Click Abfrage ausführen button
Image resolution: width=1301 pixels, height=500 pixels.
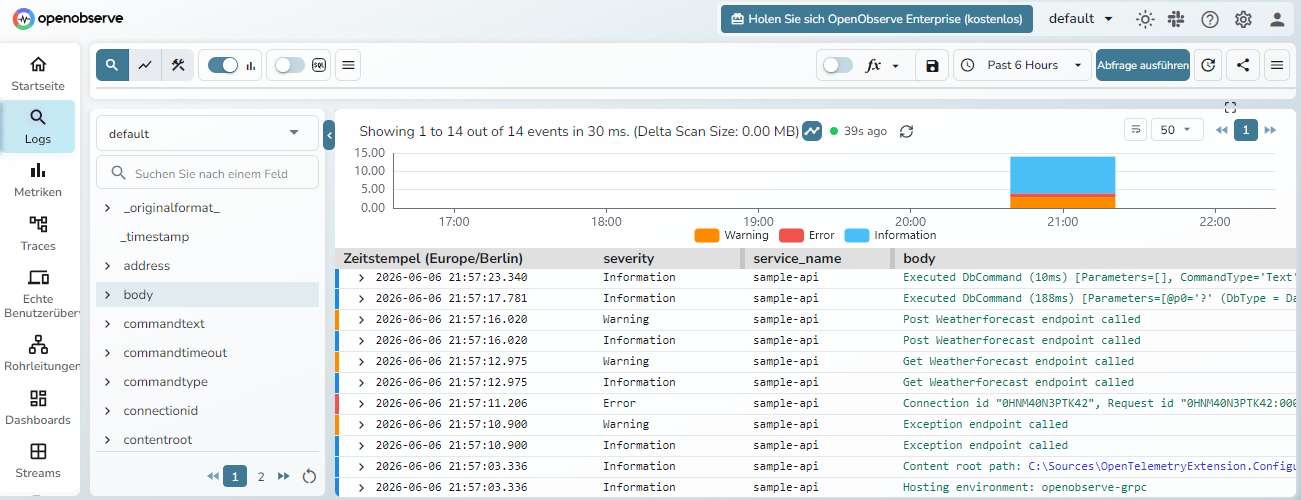[x=1143, y=65]
